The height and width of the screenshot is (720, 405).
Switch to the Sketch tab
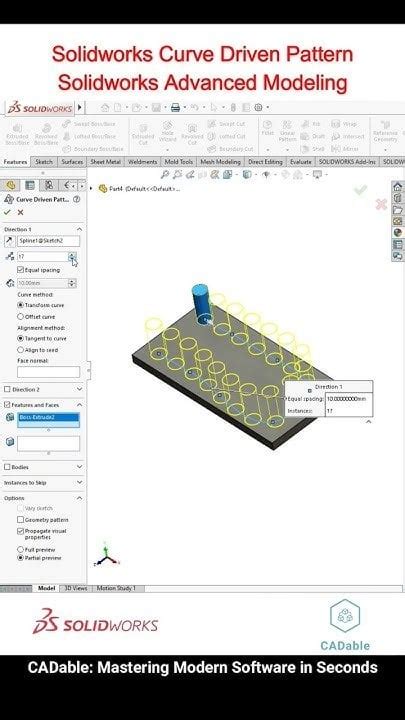tap(44, 162)
